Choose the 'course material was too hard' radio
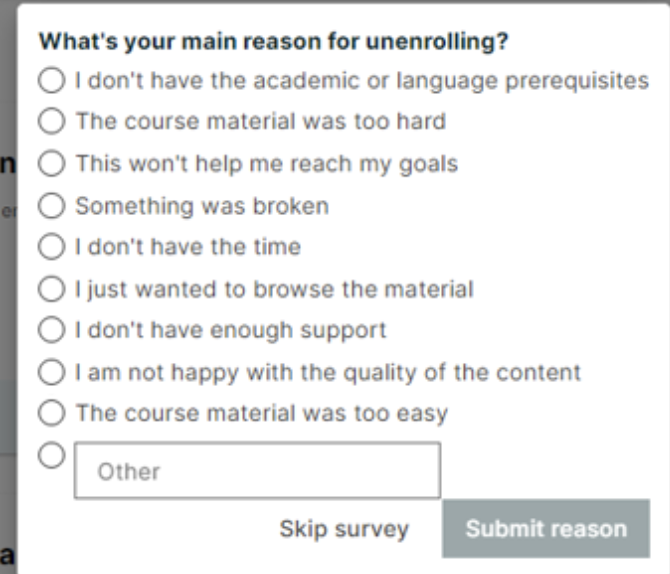This screenshot has width=670, height=574. [52, 121]
